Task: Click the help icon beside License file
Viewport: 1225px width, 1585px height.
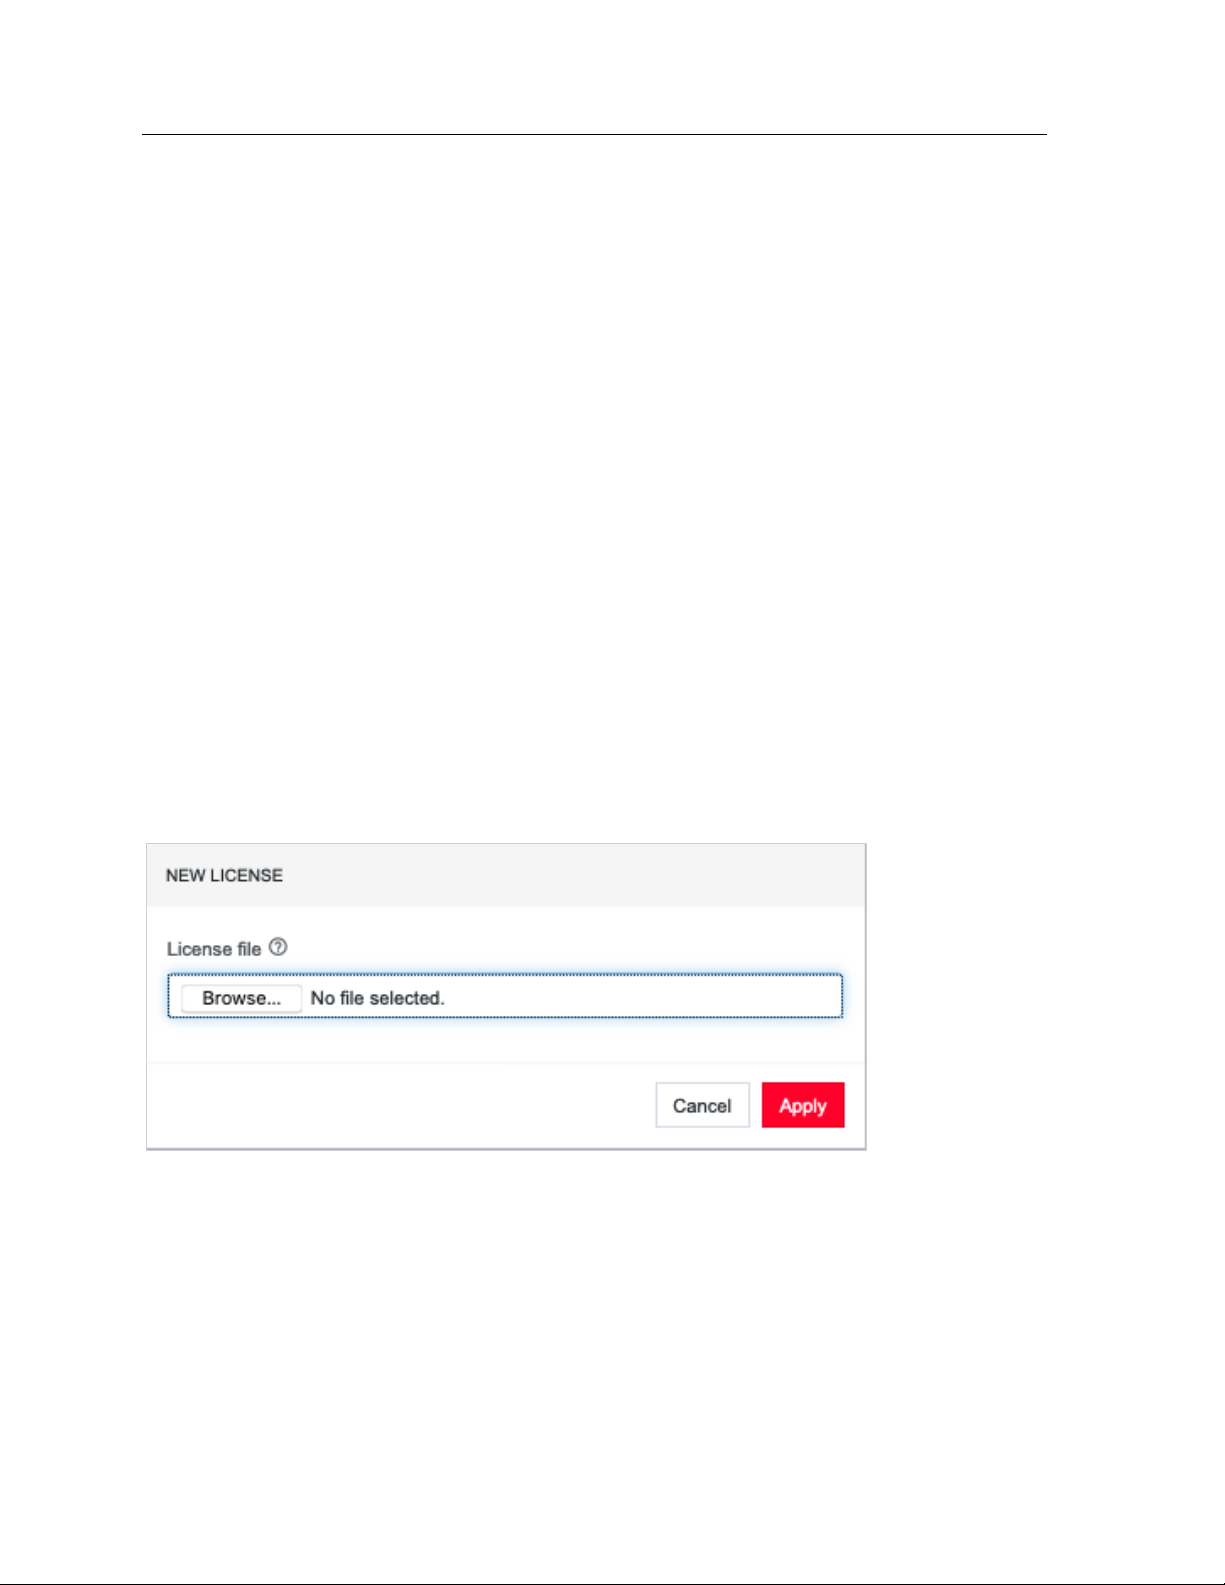Action: pyautogui.click(x=278, y=947)
